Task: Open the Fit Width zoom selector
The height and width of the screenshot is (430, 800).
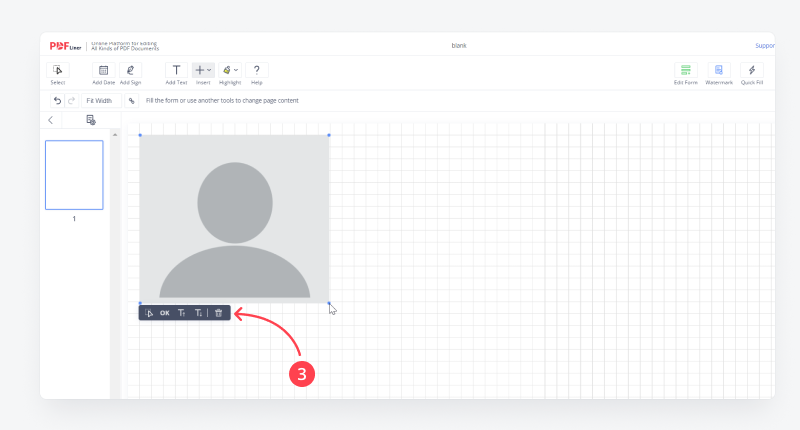Action: tap(101, 100)
